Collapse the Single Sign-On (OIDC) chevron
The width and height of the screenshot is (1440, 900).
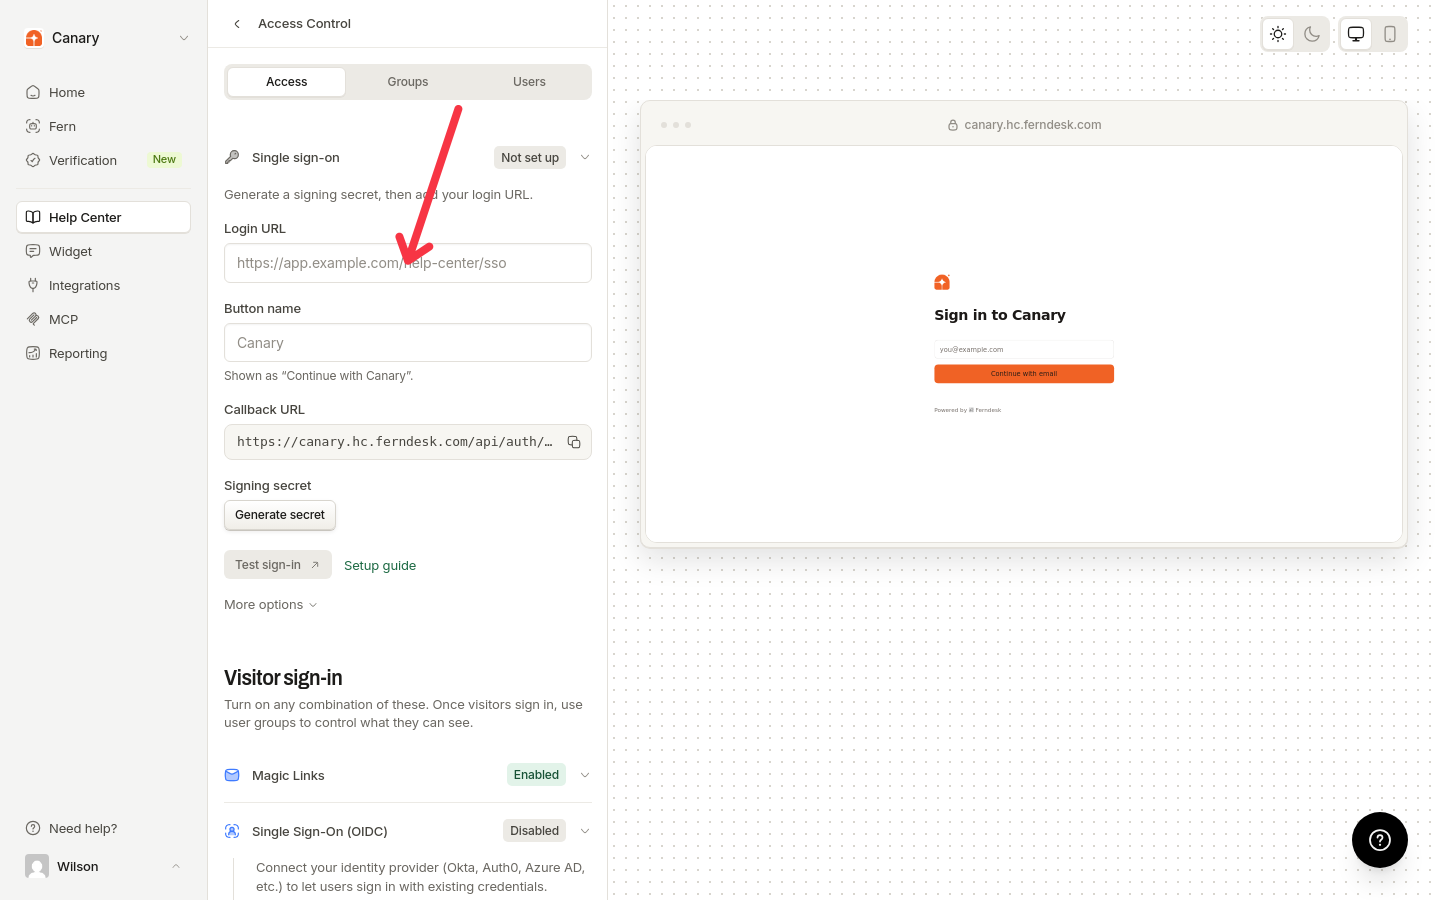coord(585,831)
